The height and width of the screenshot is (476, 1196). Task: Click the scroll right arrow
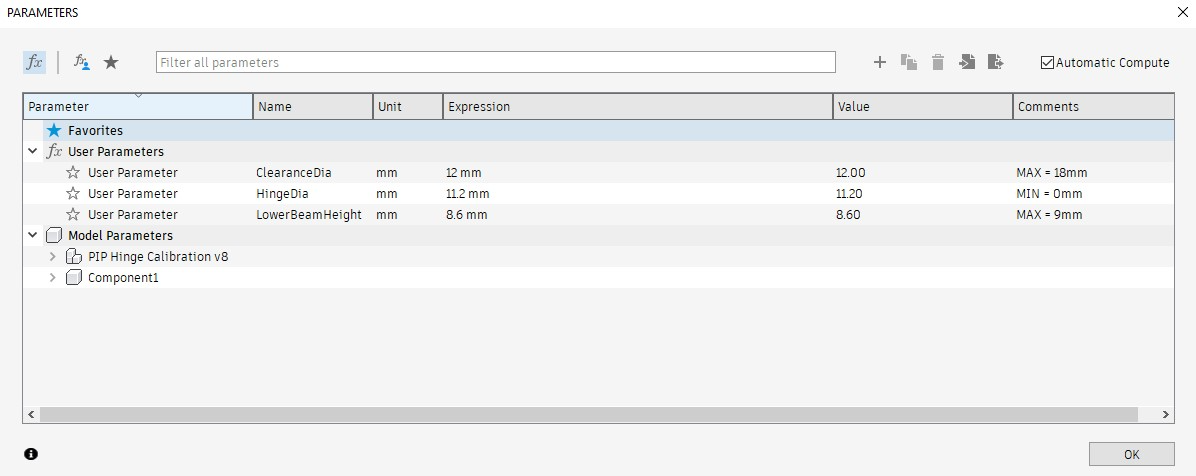1165,414
